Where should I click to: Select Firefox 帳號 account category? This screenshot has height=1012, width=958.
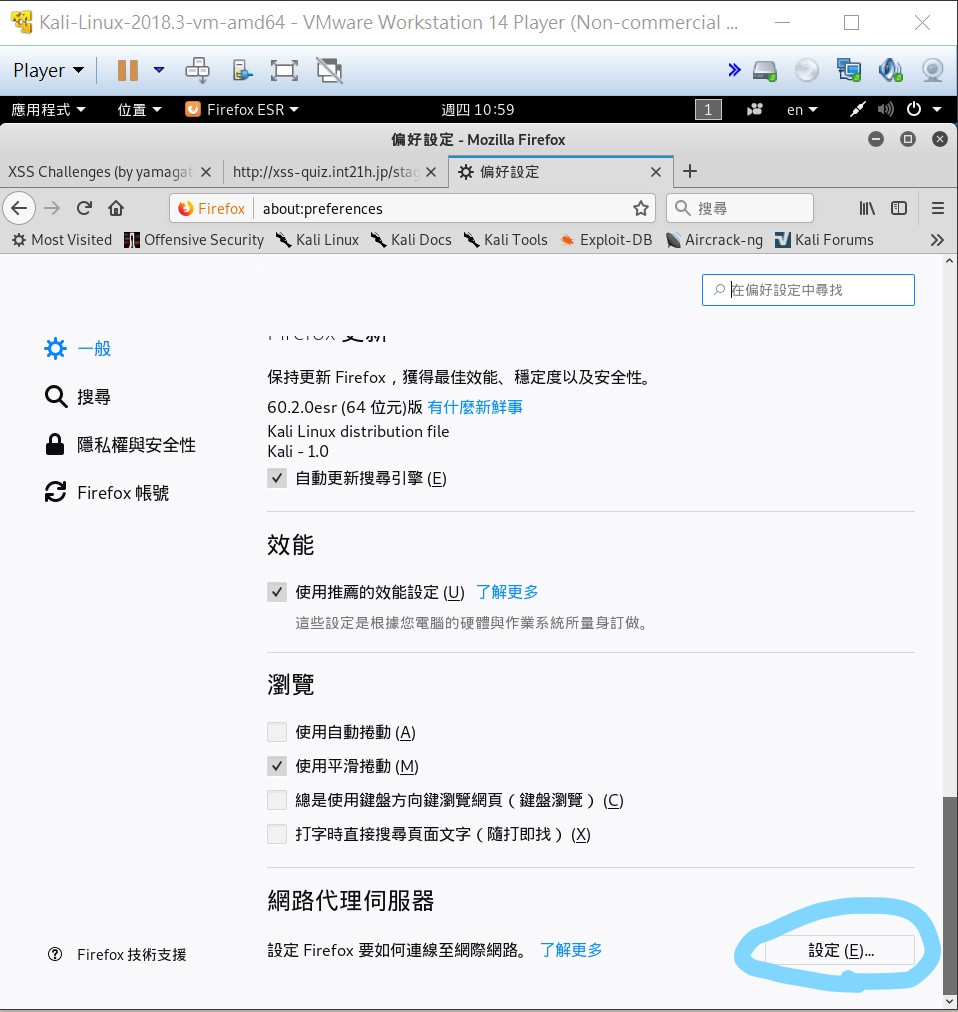point(107,492)
